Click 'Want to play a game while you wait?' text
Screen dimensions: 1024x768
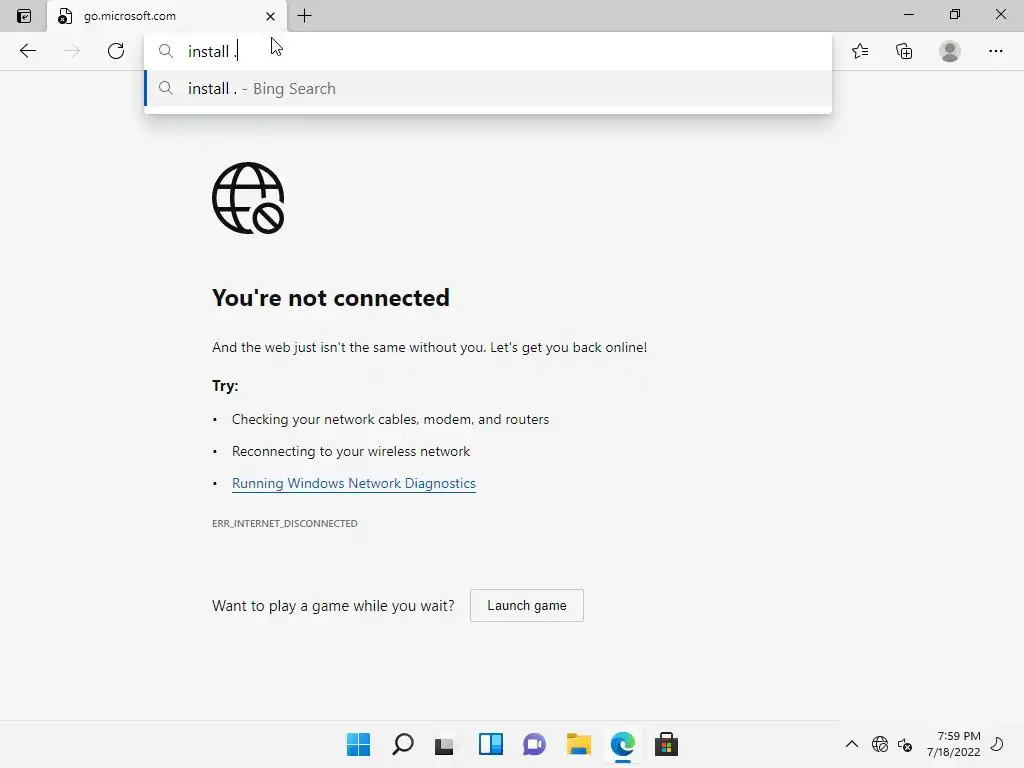(333, 606)
